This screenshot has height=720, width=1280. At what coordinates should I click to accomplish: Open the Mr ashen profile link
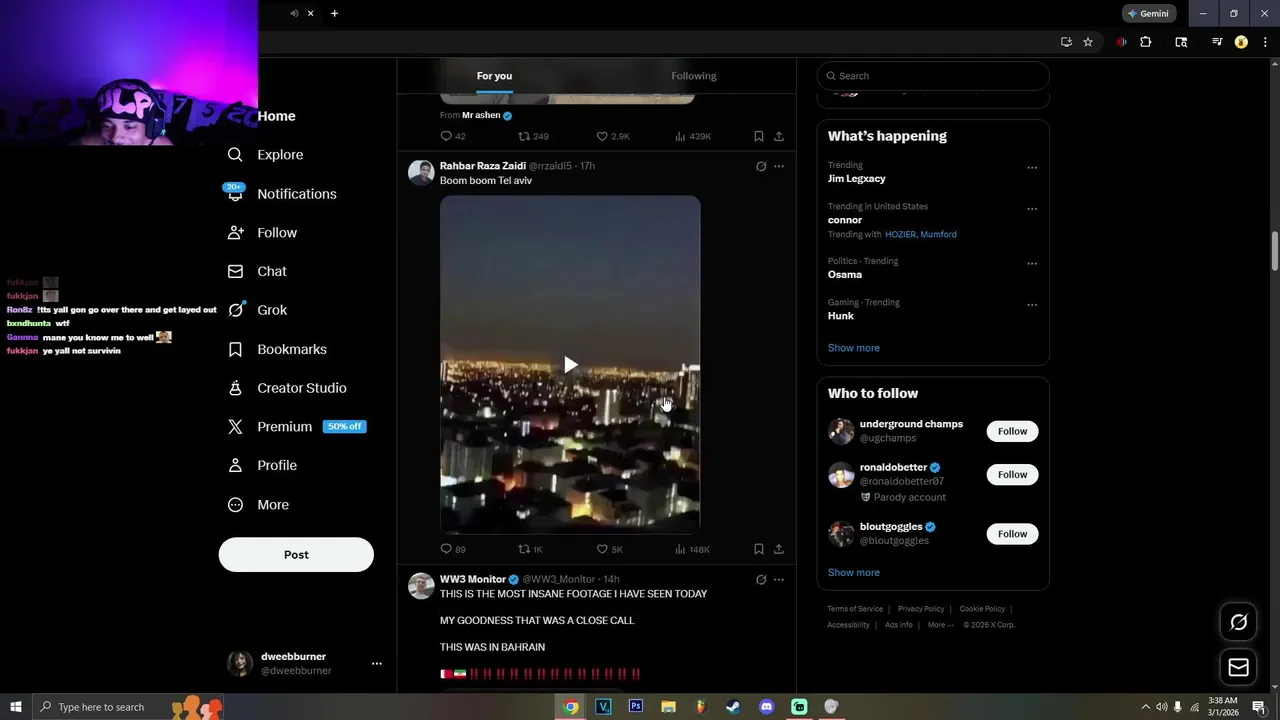point(481,115)
